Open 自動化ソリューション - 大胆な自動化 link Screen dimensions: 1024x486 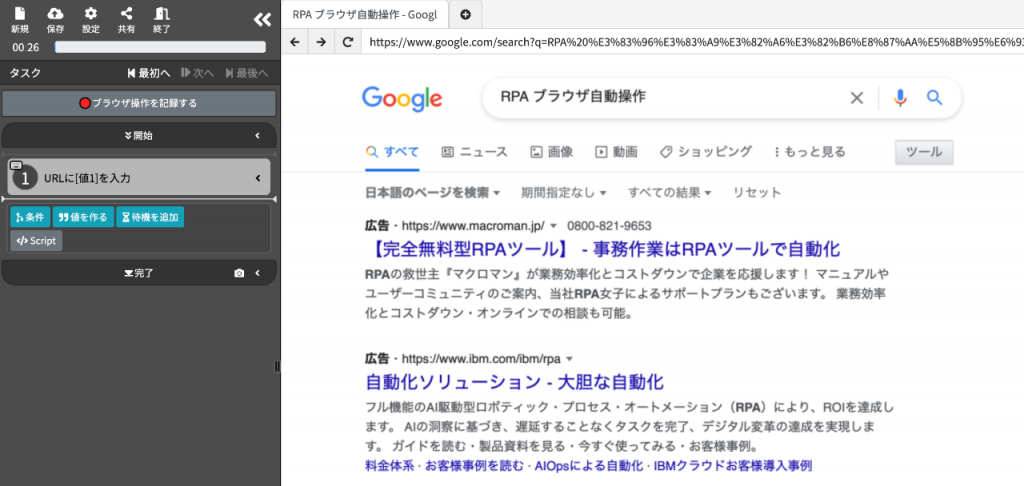(515, 381)
